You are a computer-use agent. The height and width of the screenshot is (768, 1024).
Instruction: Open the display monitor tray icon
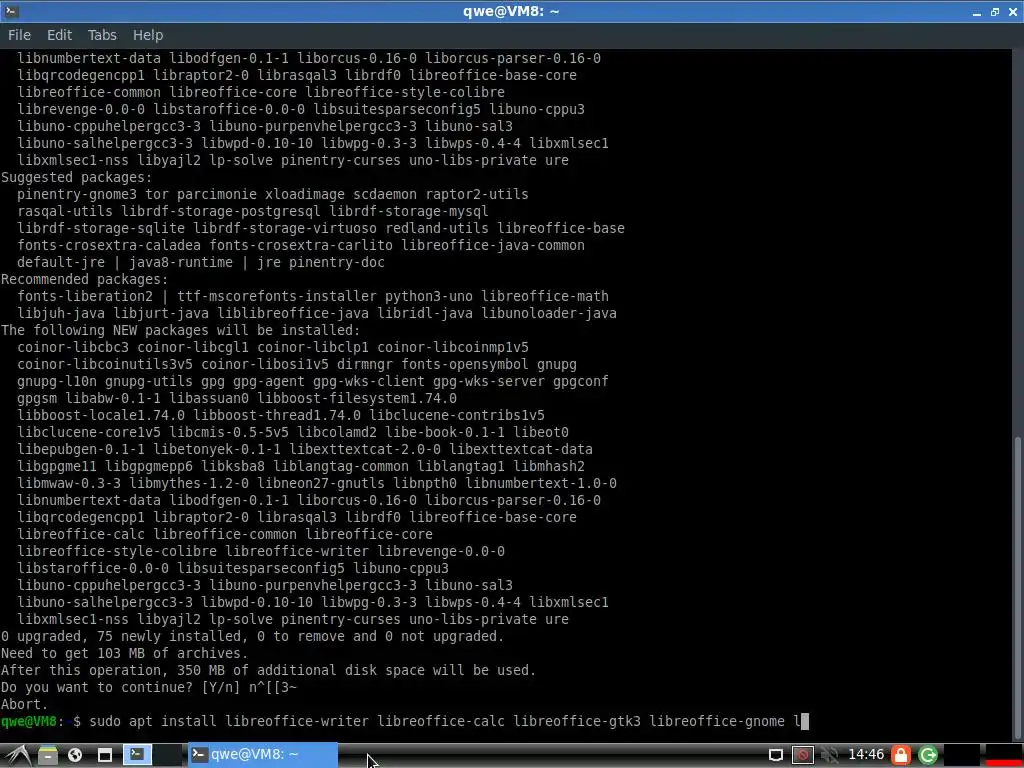[775, 755]
